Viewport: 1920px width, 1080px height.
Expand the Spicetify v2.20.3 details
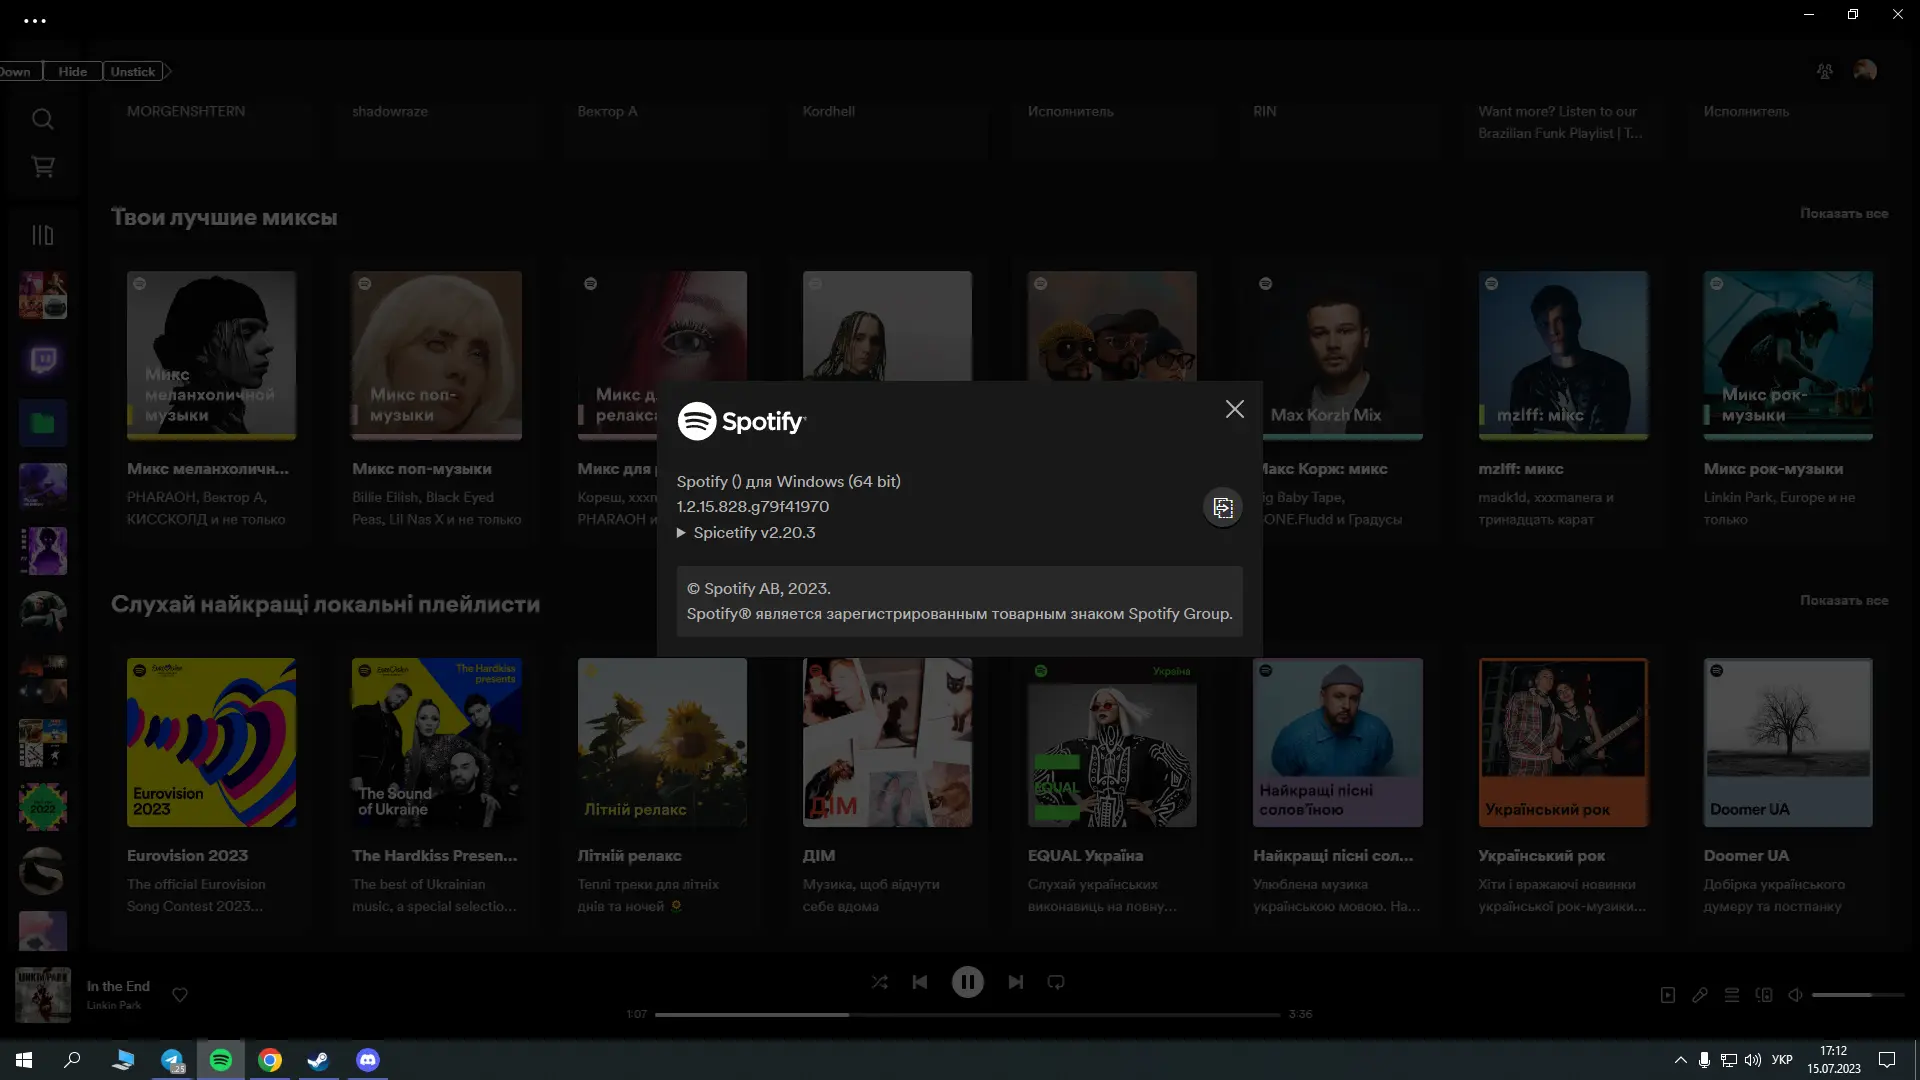click(x=746, y=533)
